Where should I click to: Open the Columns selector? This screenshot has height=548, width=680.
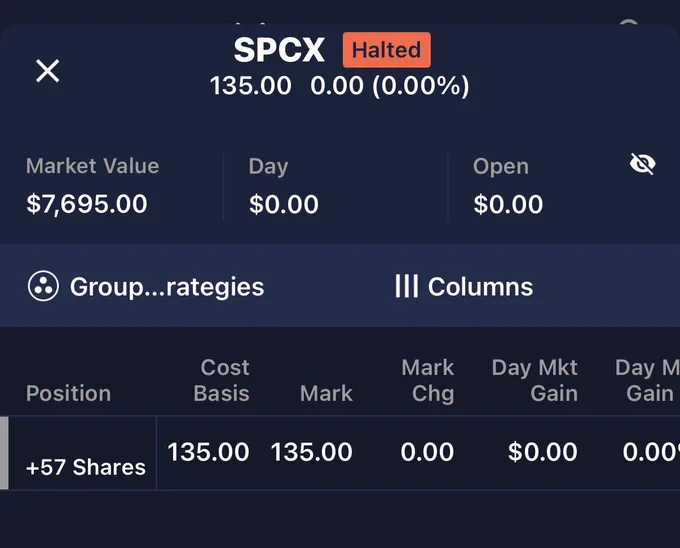(480, 287)
